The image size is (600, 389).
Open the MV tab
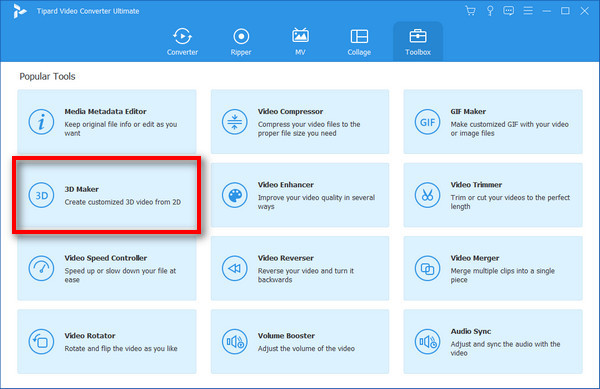pyautogui.click(x=300, y=42)
